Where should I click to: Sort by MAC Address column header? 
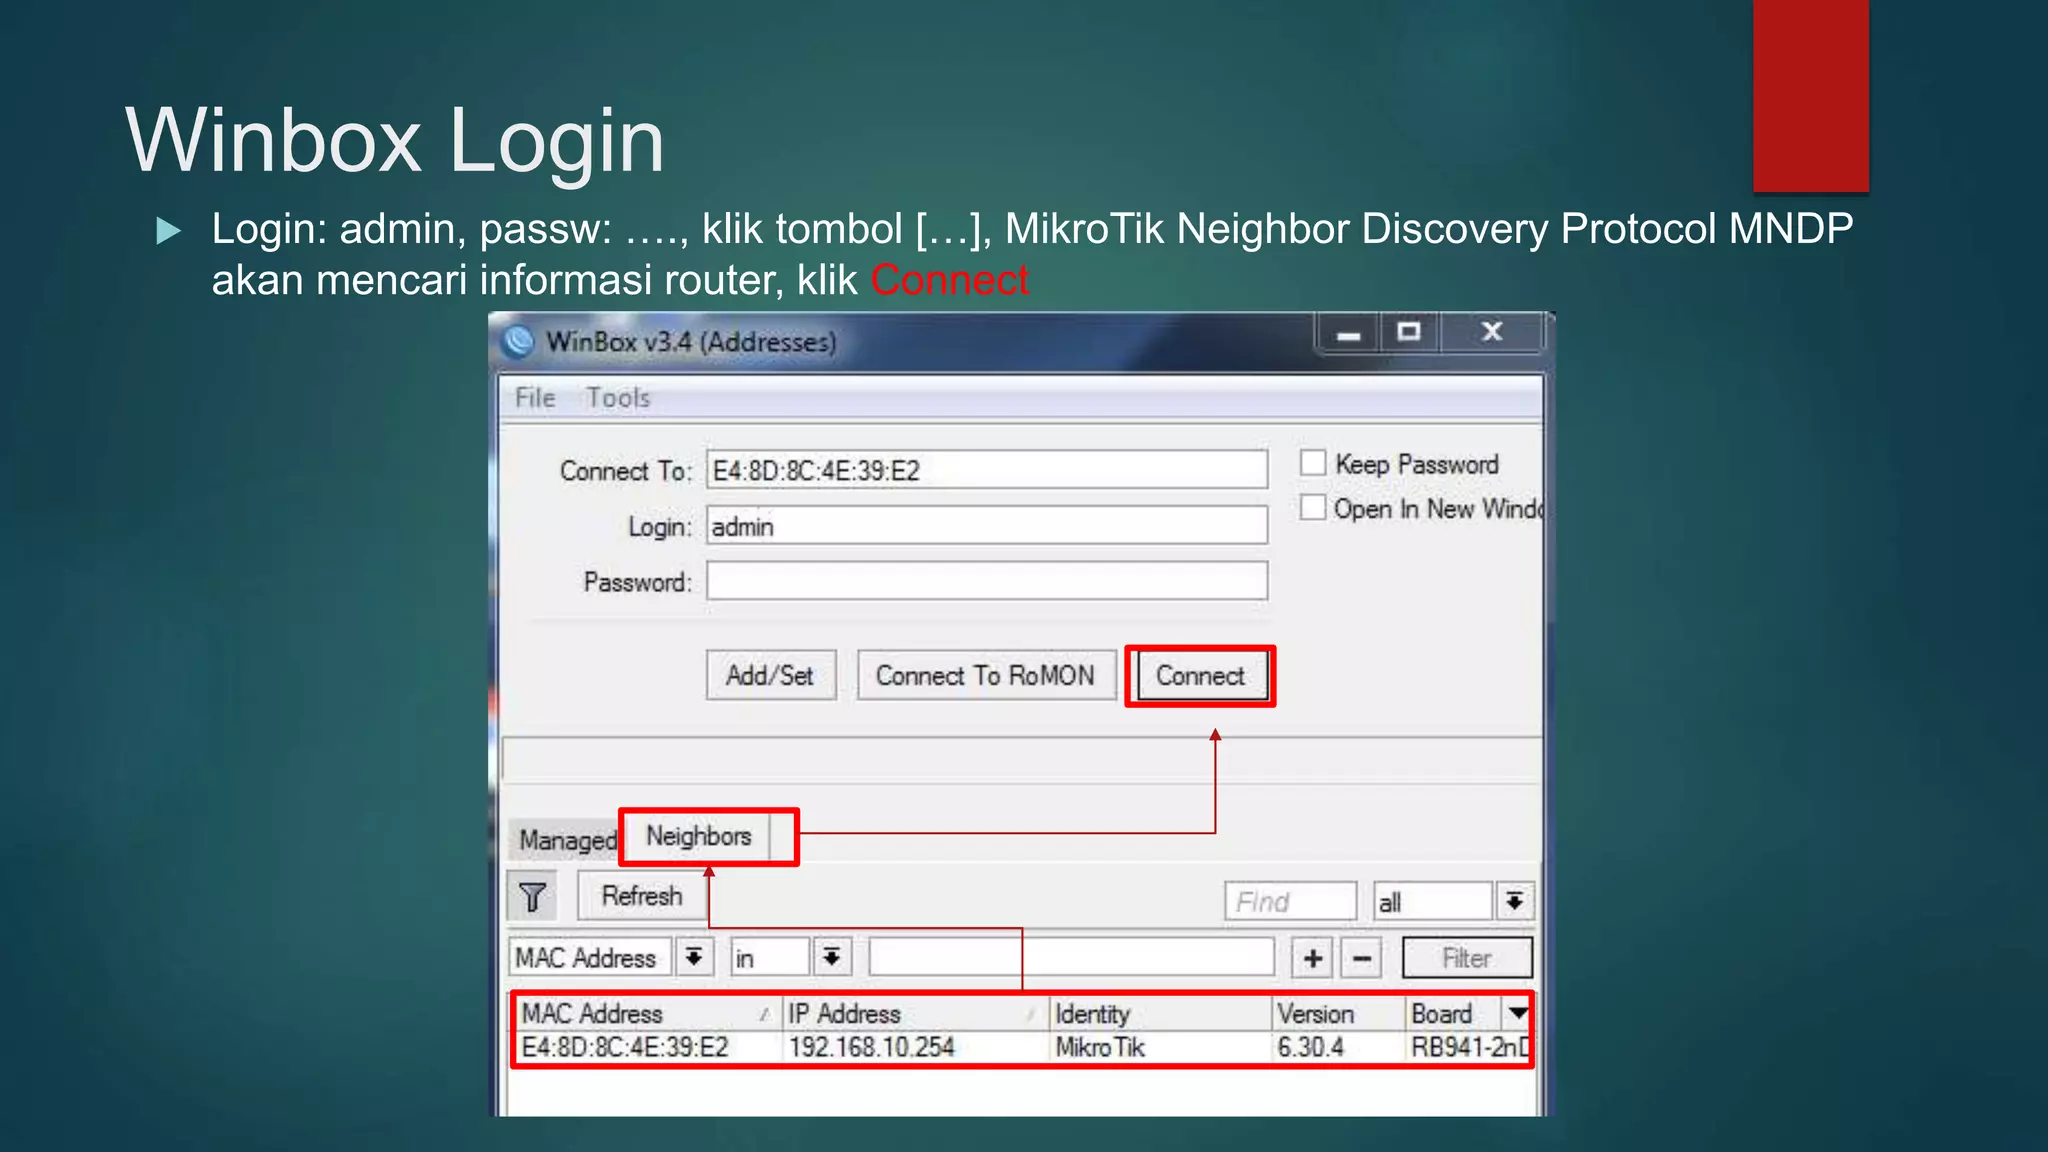point(647,1014)
